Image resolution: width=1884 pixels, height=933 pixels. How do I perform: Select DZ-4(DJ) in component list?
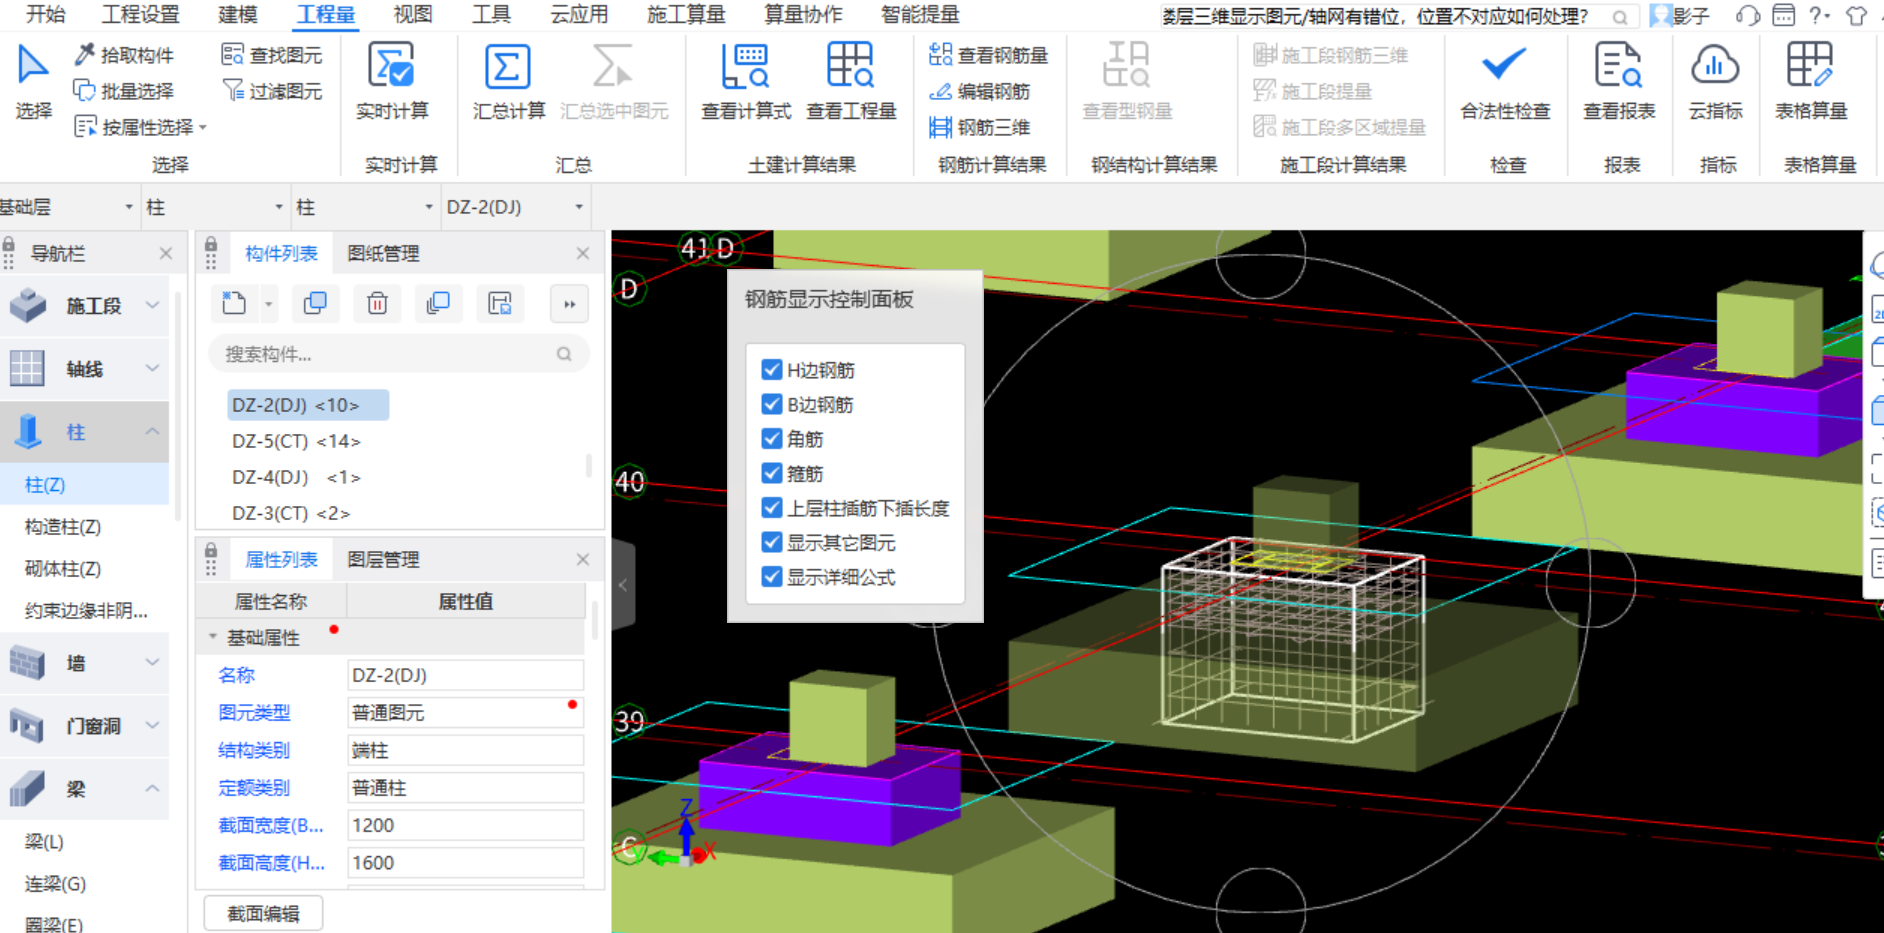(296, 477)
